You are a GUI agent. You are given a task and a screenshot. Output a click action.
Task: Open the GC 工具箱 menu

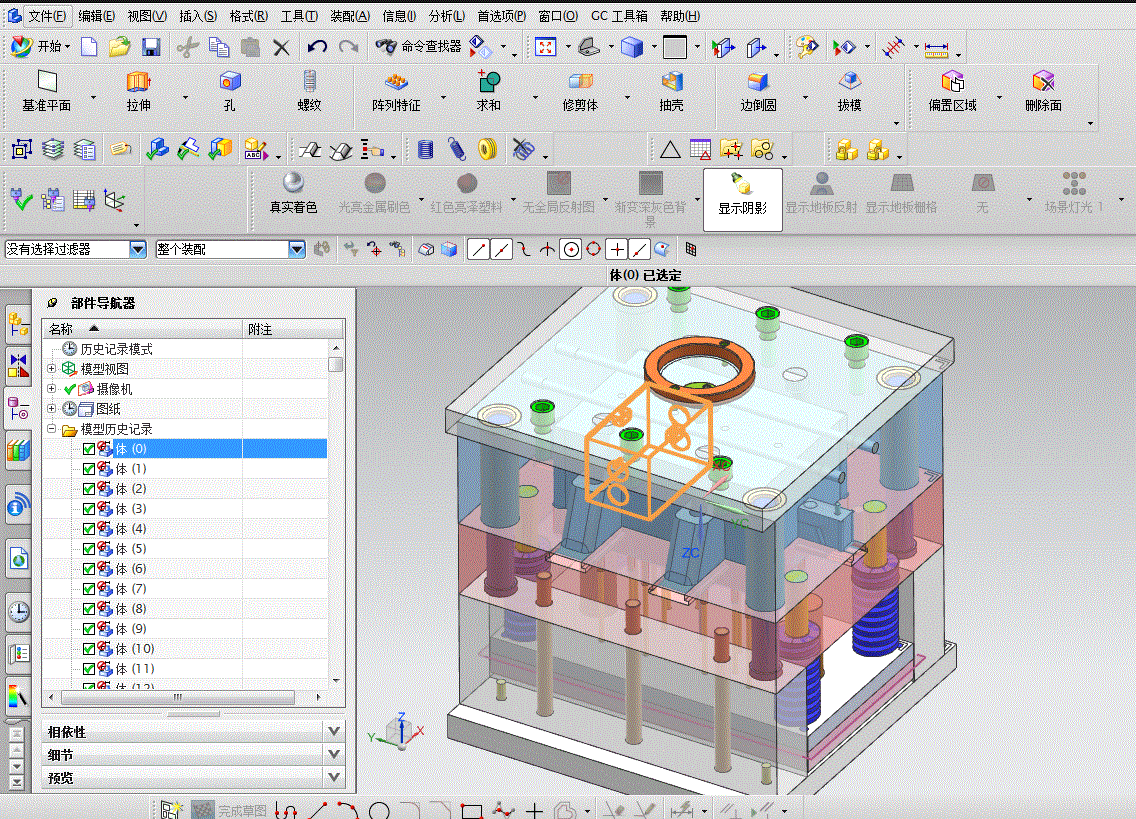(619, 16)
